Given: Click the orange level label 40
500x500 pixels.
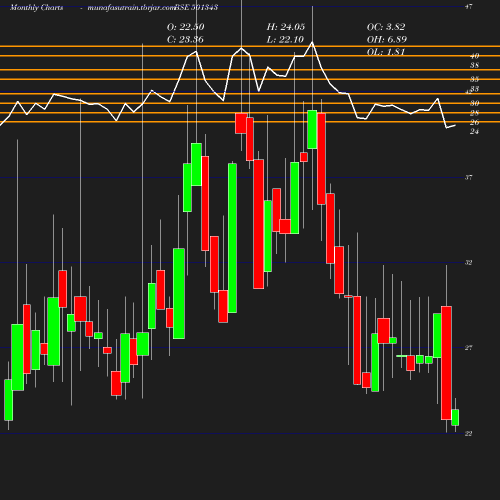Looking at the screenshot, I should click(475, 56).
